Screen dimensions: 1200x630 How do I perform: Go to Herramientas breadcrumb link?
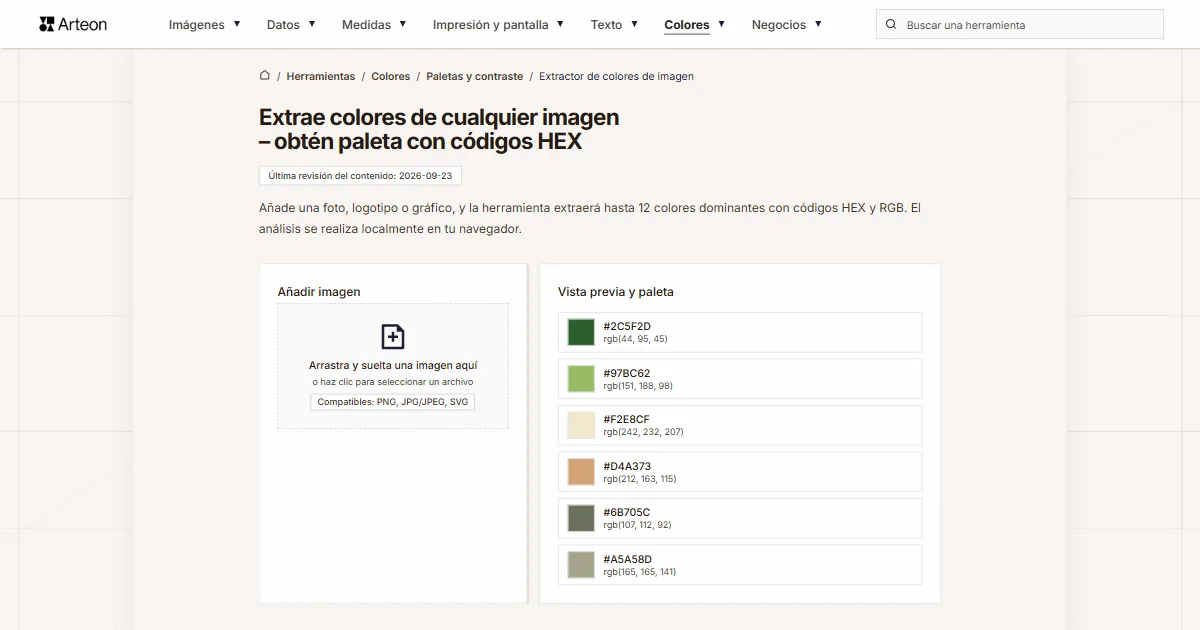[321, 76]
